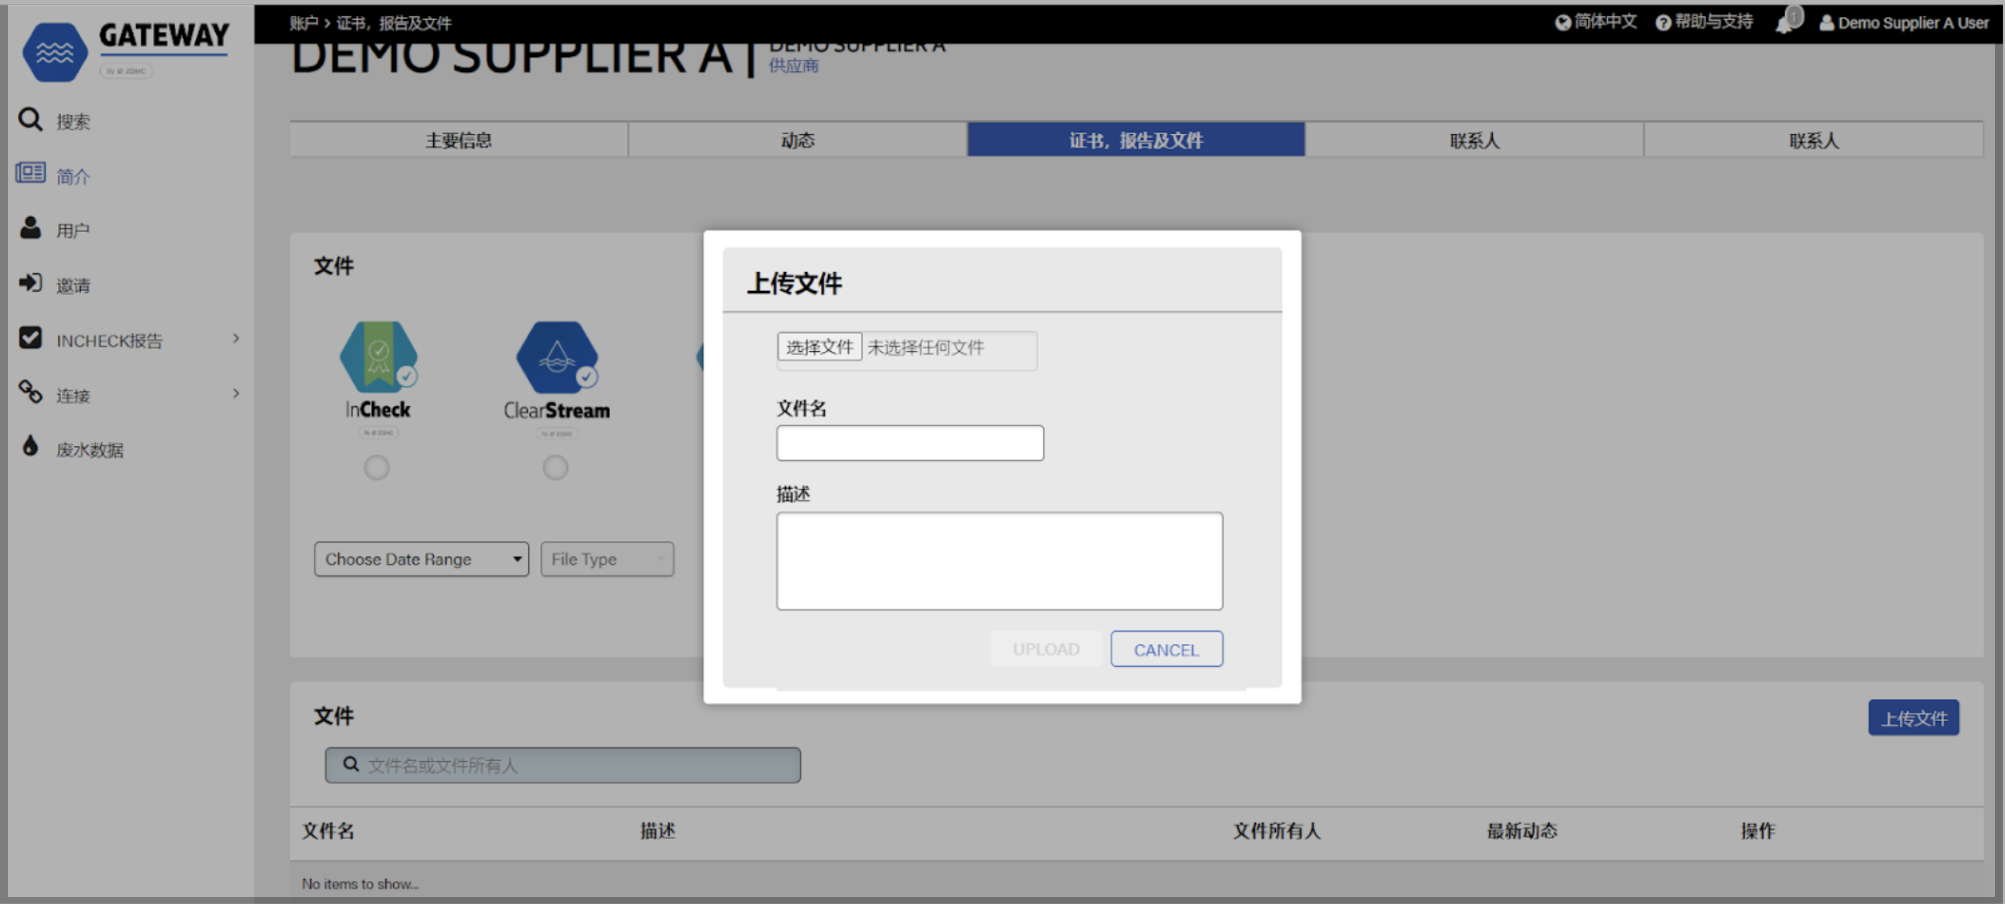Click the 最新动态 column header
Image resolution: width=2005 pixels, height=904 pixels.
pos(1522,831)
